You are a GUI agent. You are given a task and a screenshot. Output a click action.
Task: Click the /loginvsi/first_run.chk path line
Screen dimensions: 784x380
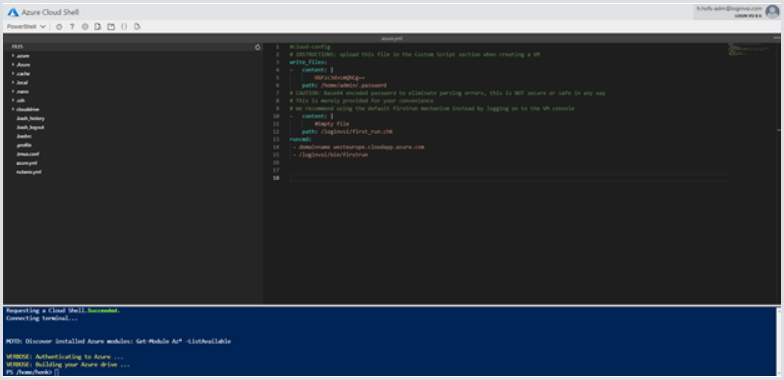[x=348, y=132]
